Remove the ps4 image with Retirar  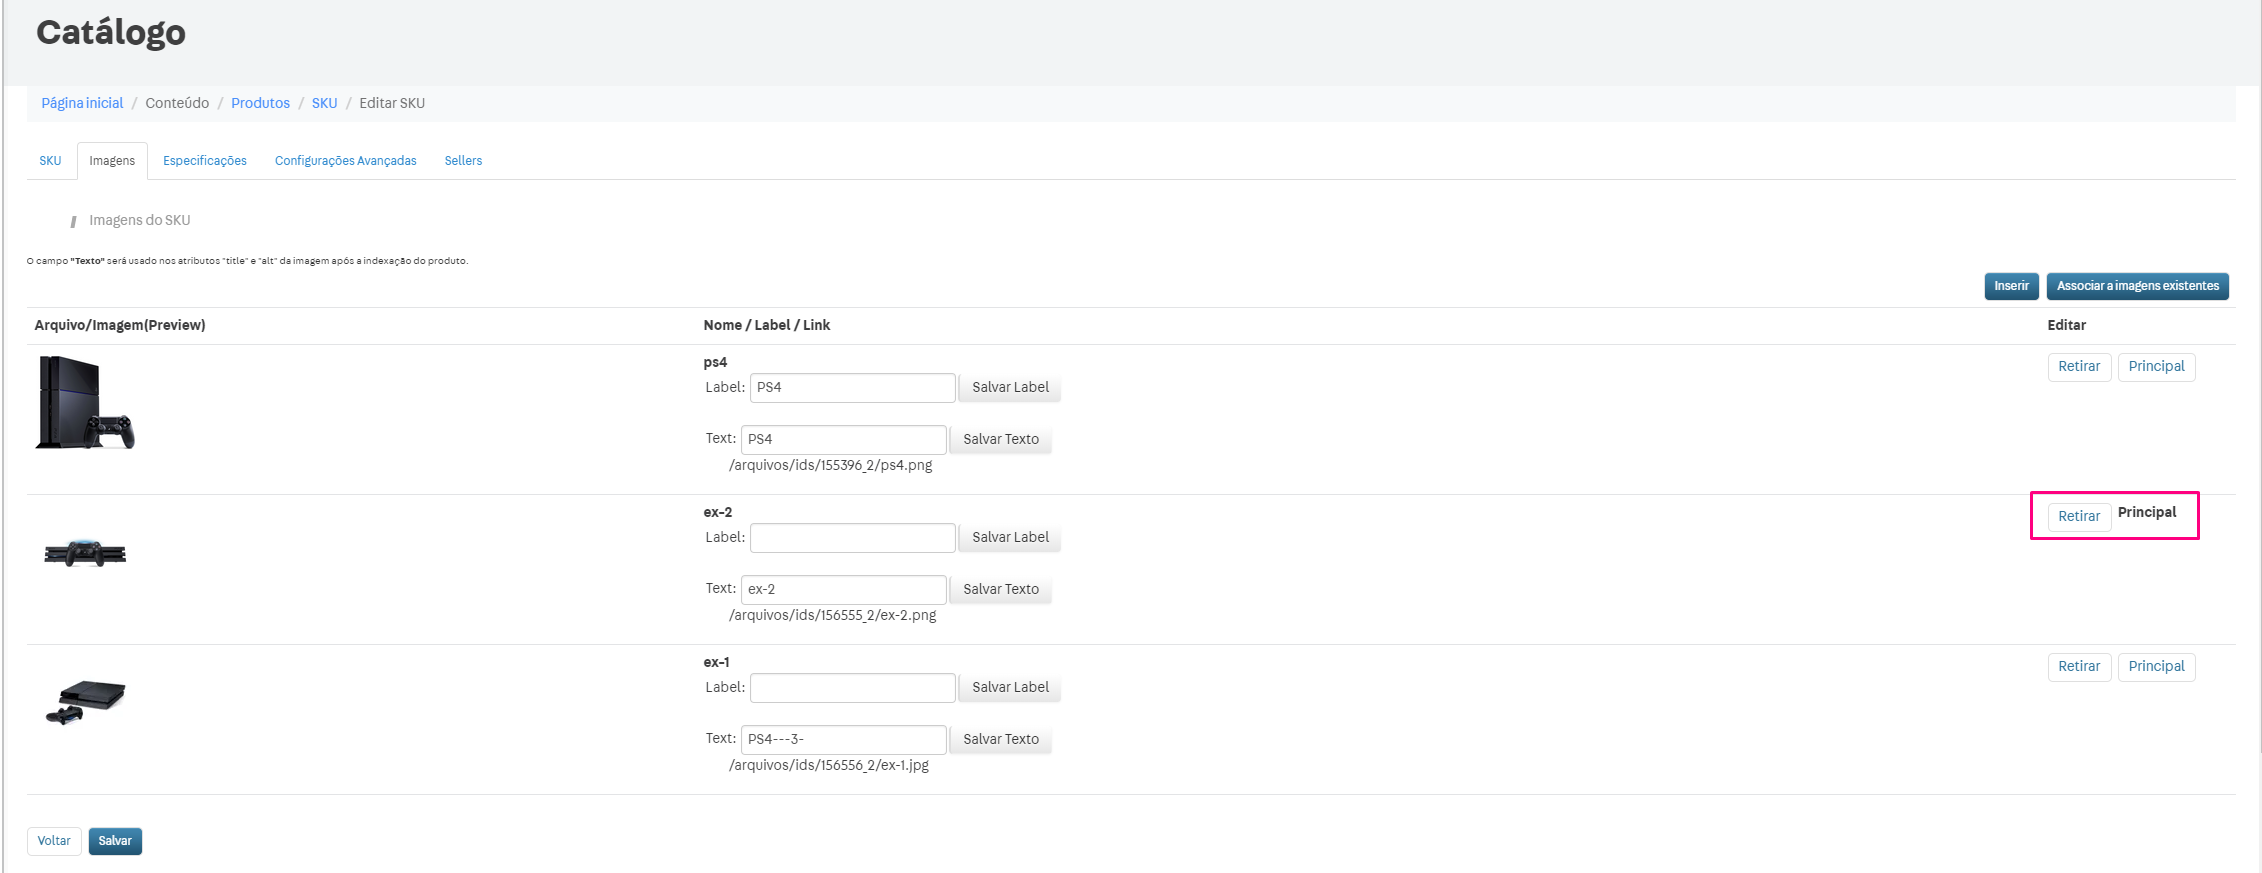point(2078,367)
